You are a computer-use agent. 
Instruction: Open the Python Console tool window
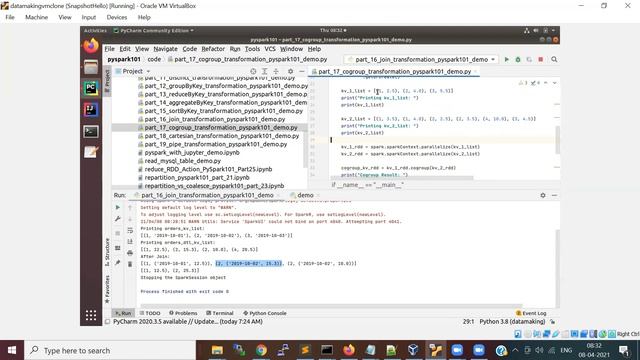pyautogui.click(x=264, y=313)
